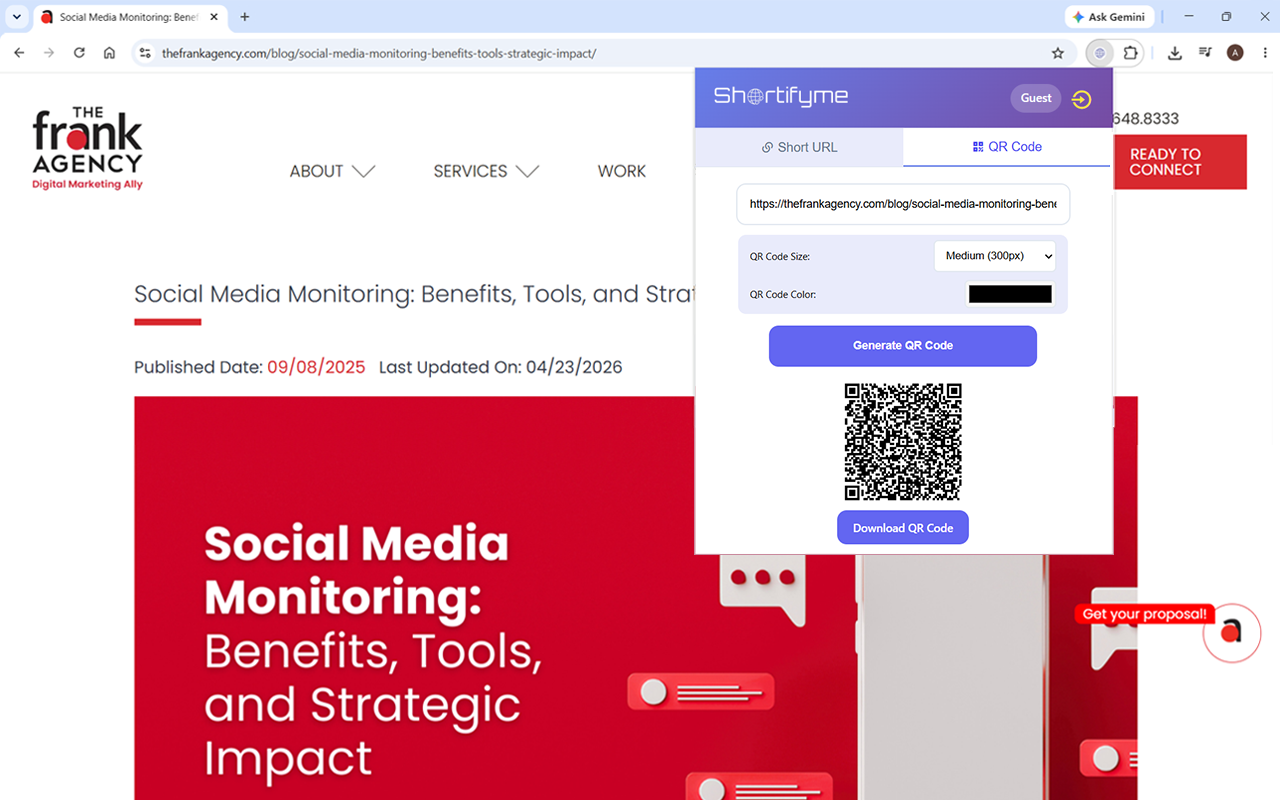The image size is (1280, 800).
Task: Open the media control icon in toolbar
Action: [1205, 53]
